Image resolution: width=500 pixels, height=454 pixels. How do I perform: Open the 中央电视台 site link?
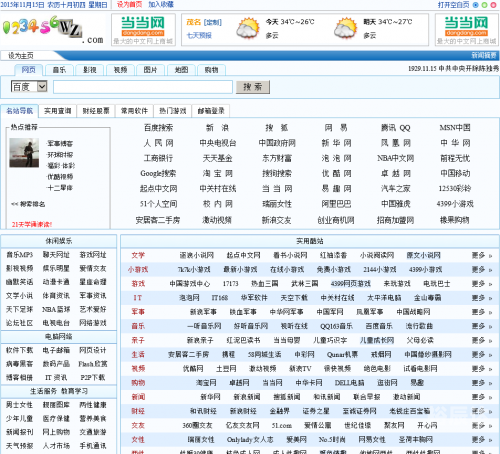[x=218, y=143]
